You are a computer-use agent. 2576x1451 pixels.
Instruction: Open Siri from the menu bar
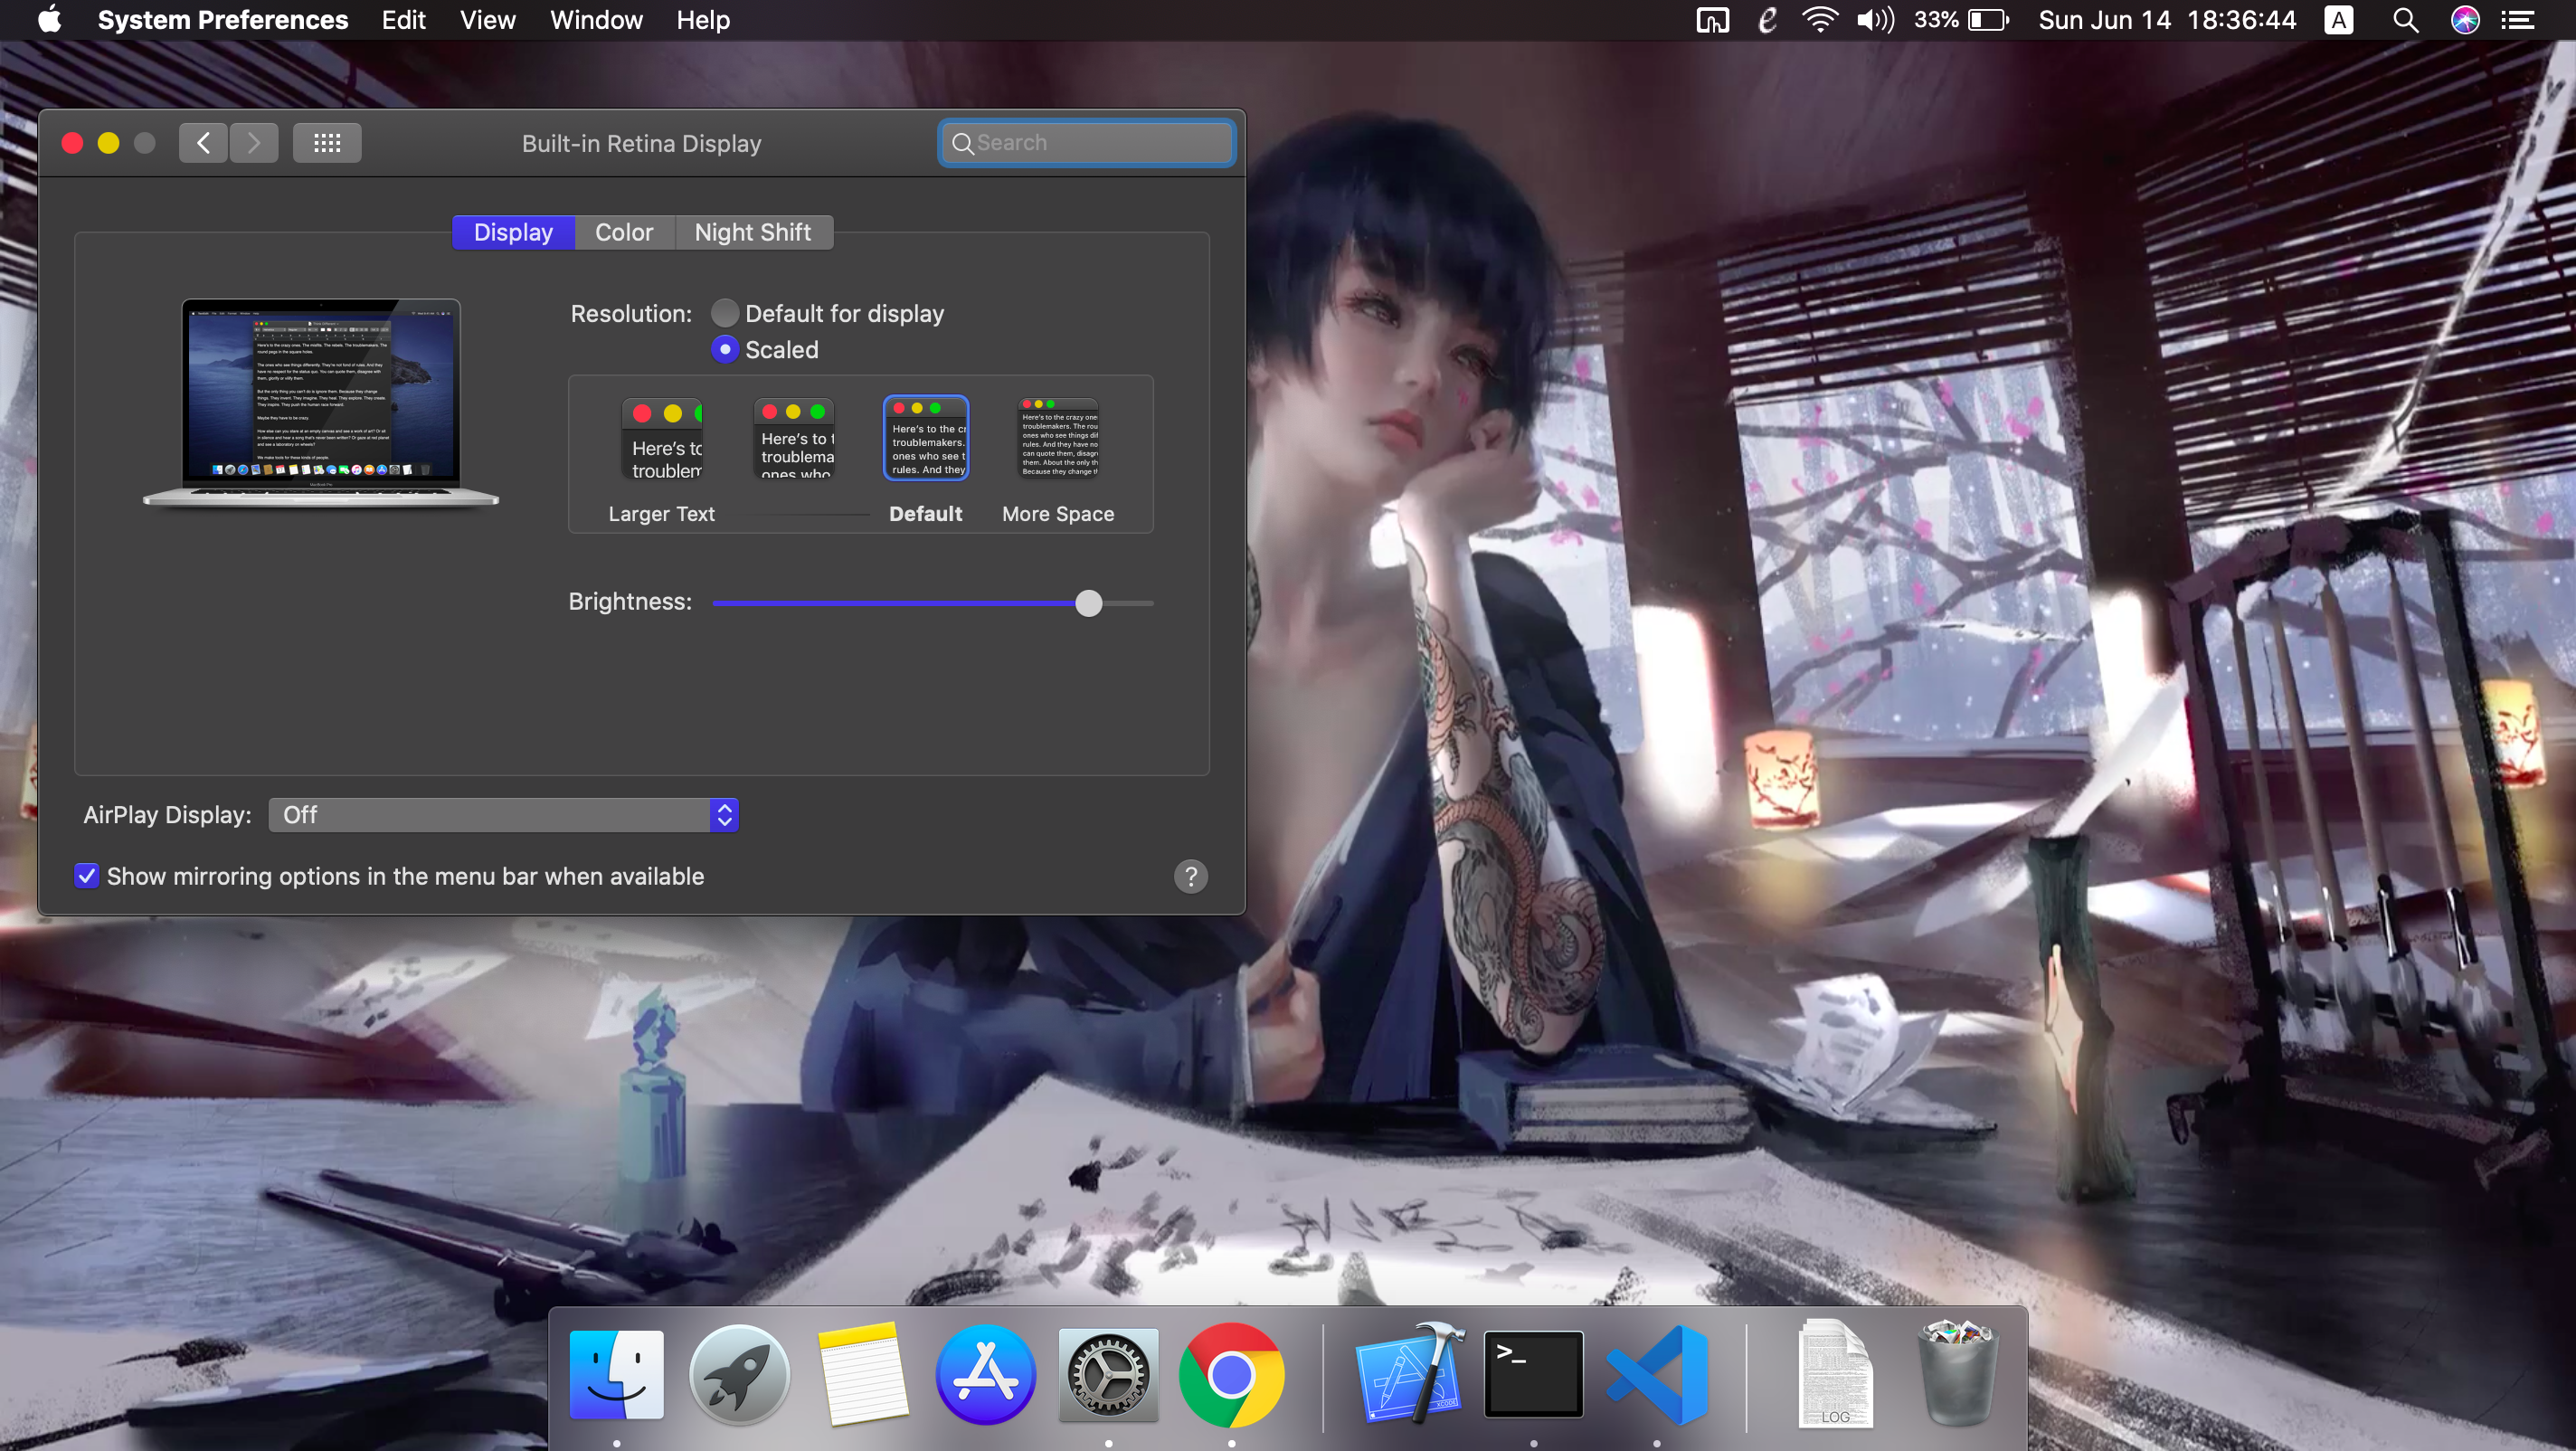coord(2464,20)
